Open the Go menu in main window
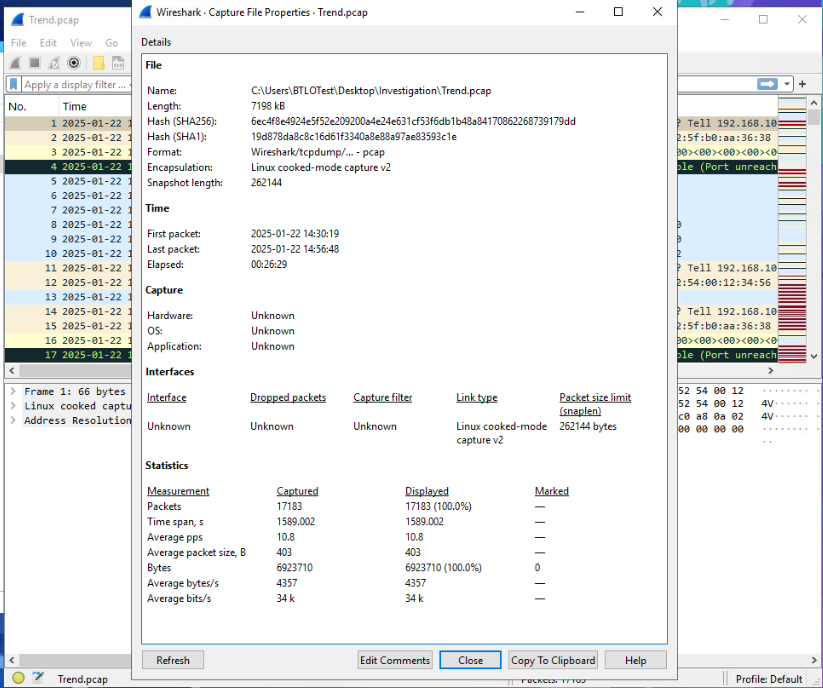Image resolution: width=823 pixels, height=688 pixels. (x=111, y=43)
